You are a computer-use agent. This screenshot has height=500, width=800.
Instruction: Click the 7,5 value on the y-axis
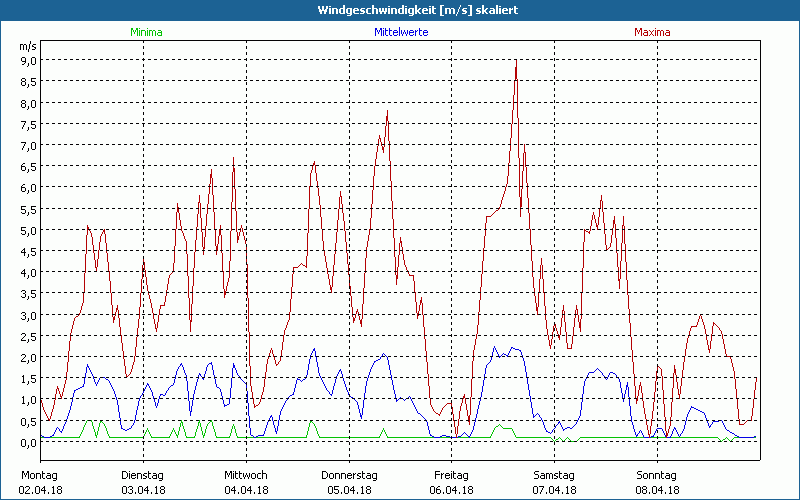tap(28, 124)
